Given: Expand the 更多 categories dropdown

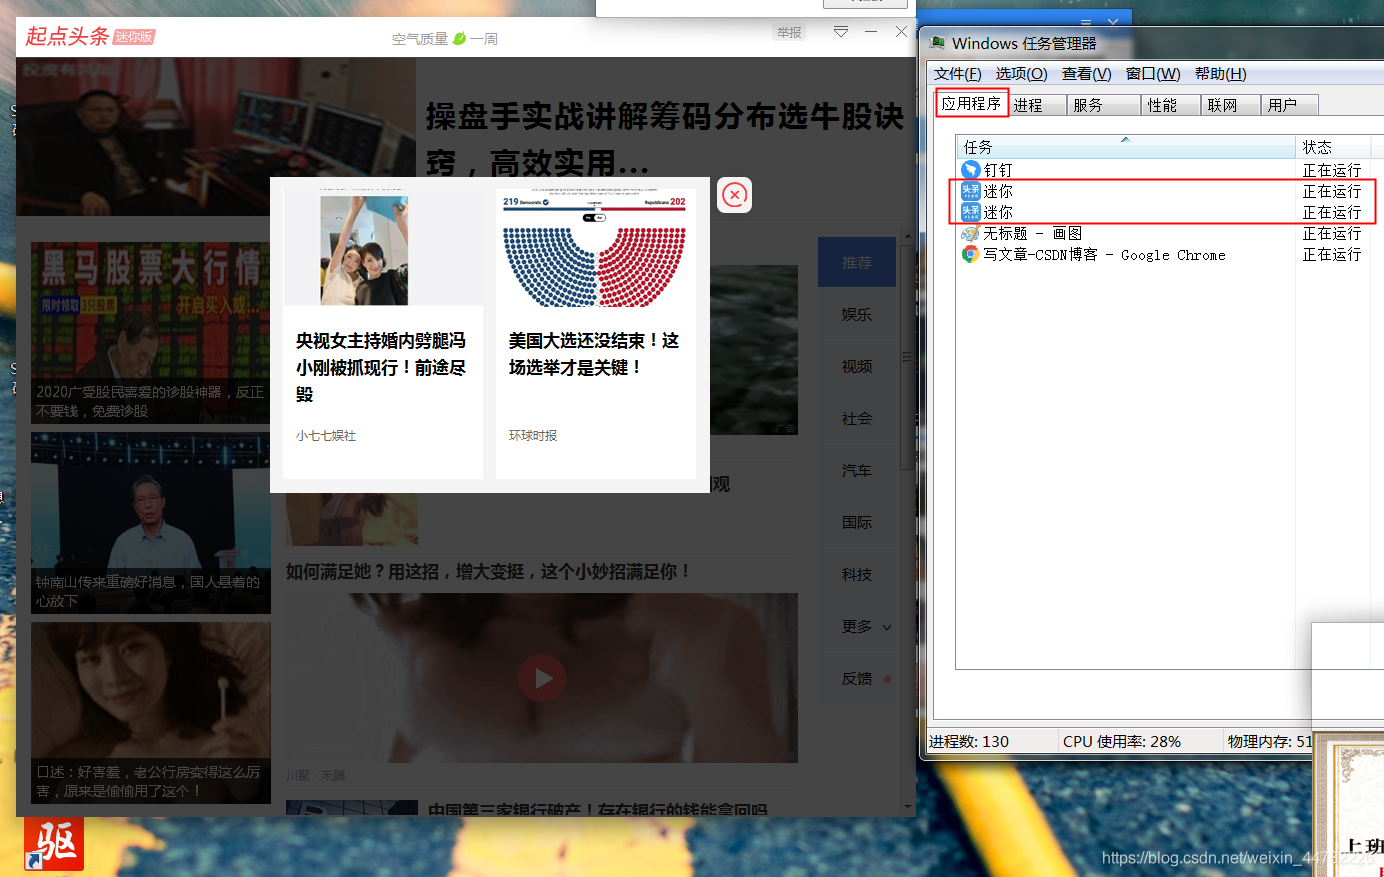Looking at the screenshot, I should click(x=866, y=626).
